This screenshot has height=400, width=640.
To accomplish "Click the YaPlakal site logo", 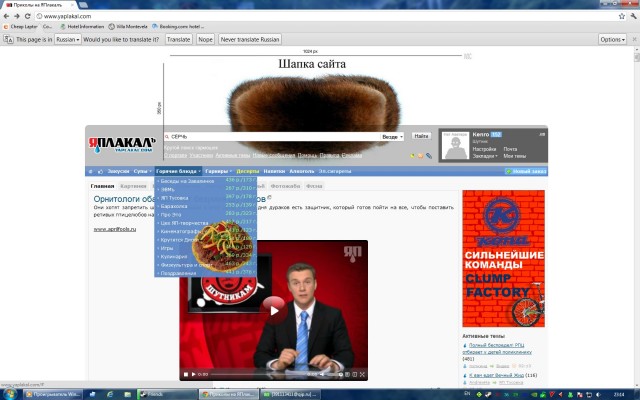I will point(122,144).
